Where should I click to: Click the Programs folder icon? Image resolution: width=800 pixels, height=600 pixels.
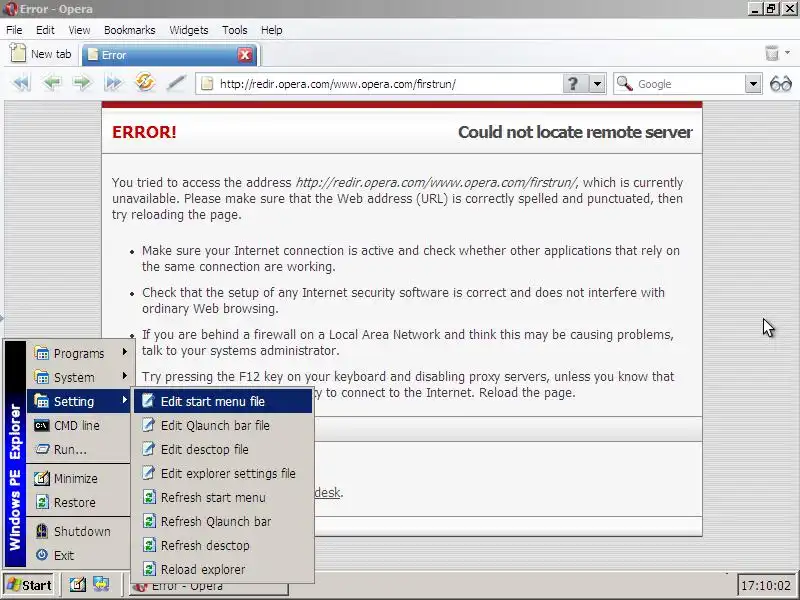point(41,353)
